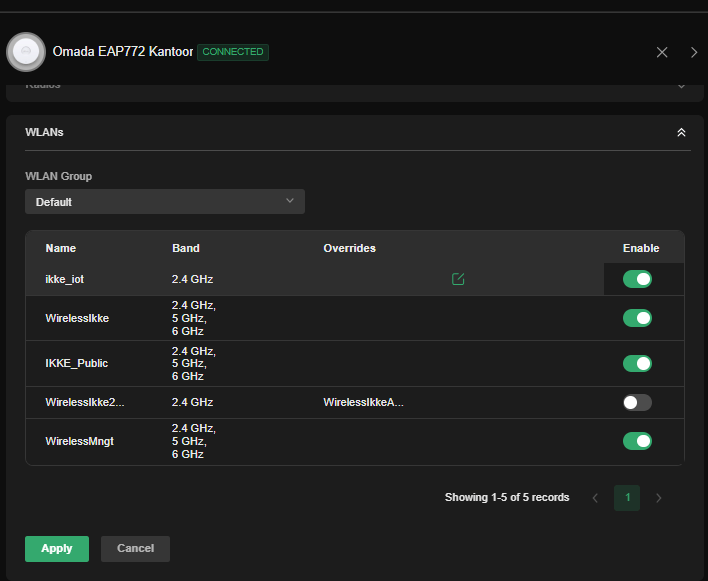Viewport: 708px width, 581px height.
Task: Click the access point device icon
Action: pyautogui.click(x=26, y=52)
